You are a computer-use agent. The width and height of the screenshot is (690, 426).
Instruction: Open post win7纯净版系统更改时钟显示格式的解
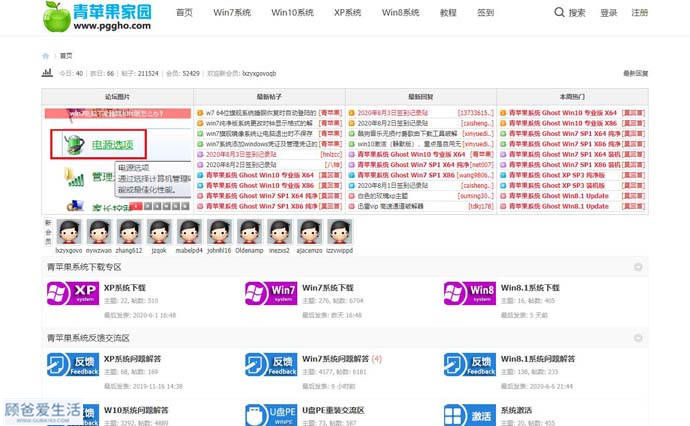[259, 124]
